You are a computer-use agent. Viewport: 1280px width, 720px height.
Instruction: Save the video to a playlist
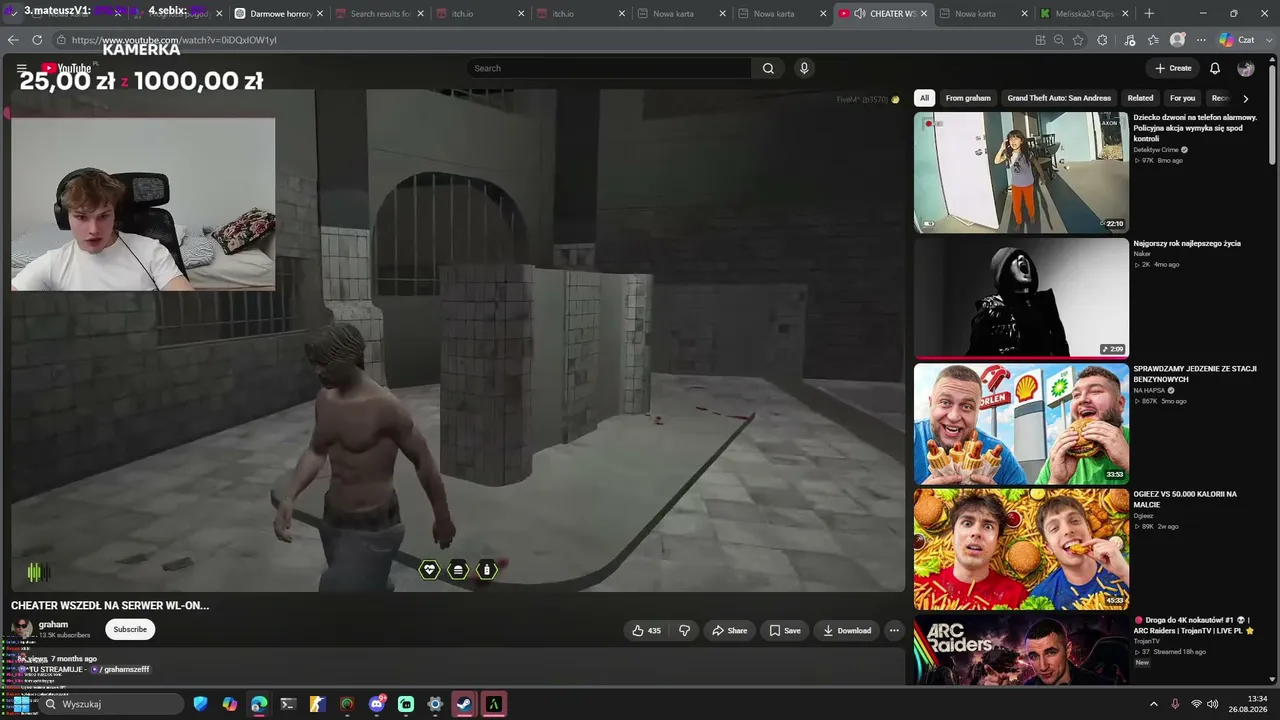coord(784,630)
